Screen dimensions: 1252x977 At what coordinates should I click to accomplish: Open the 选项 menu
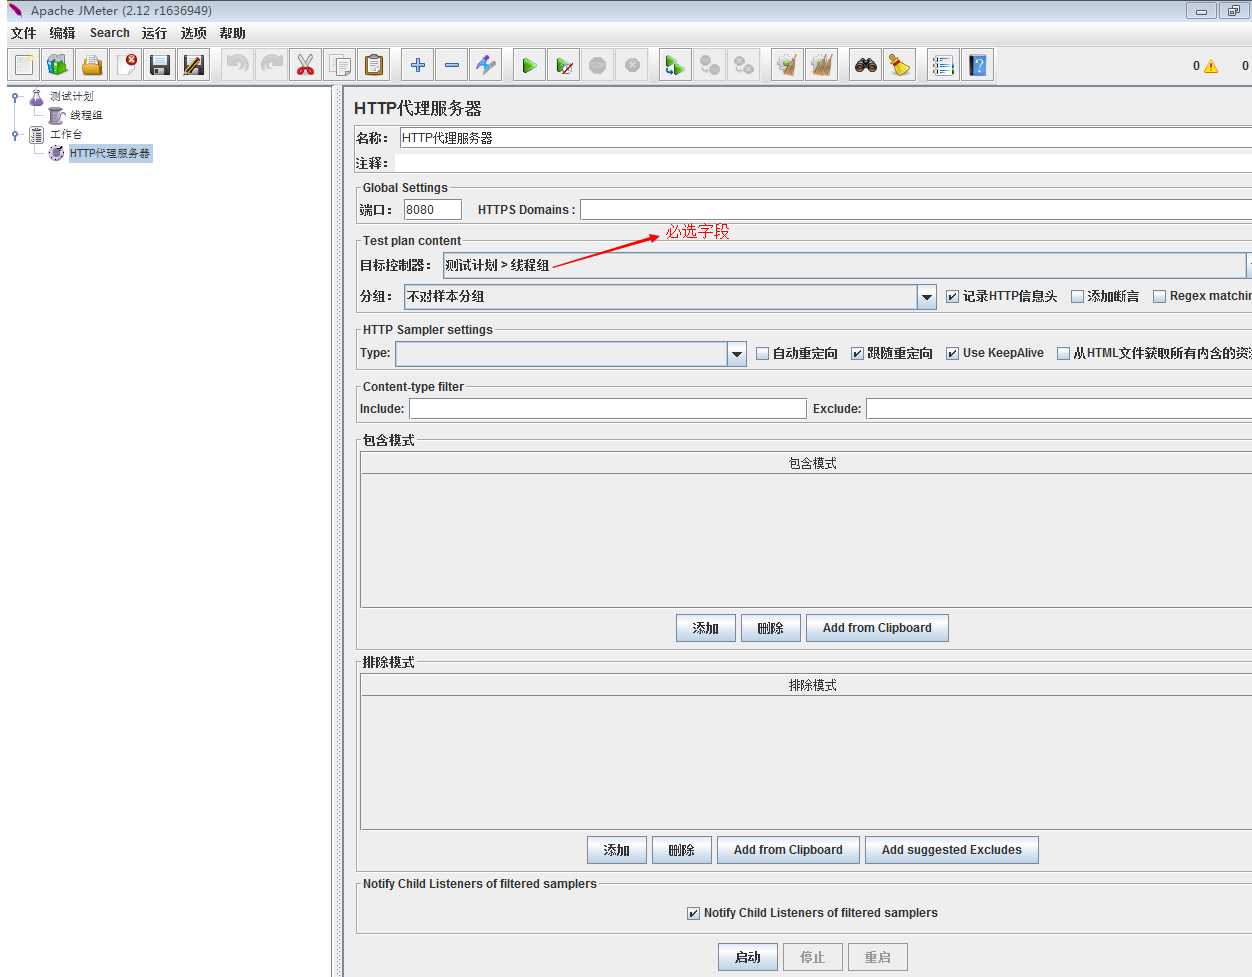tap(193, 33)
